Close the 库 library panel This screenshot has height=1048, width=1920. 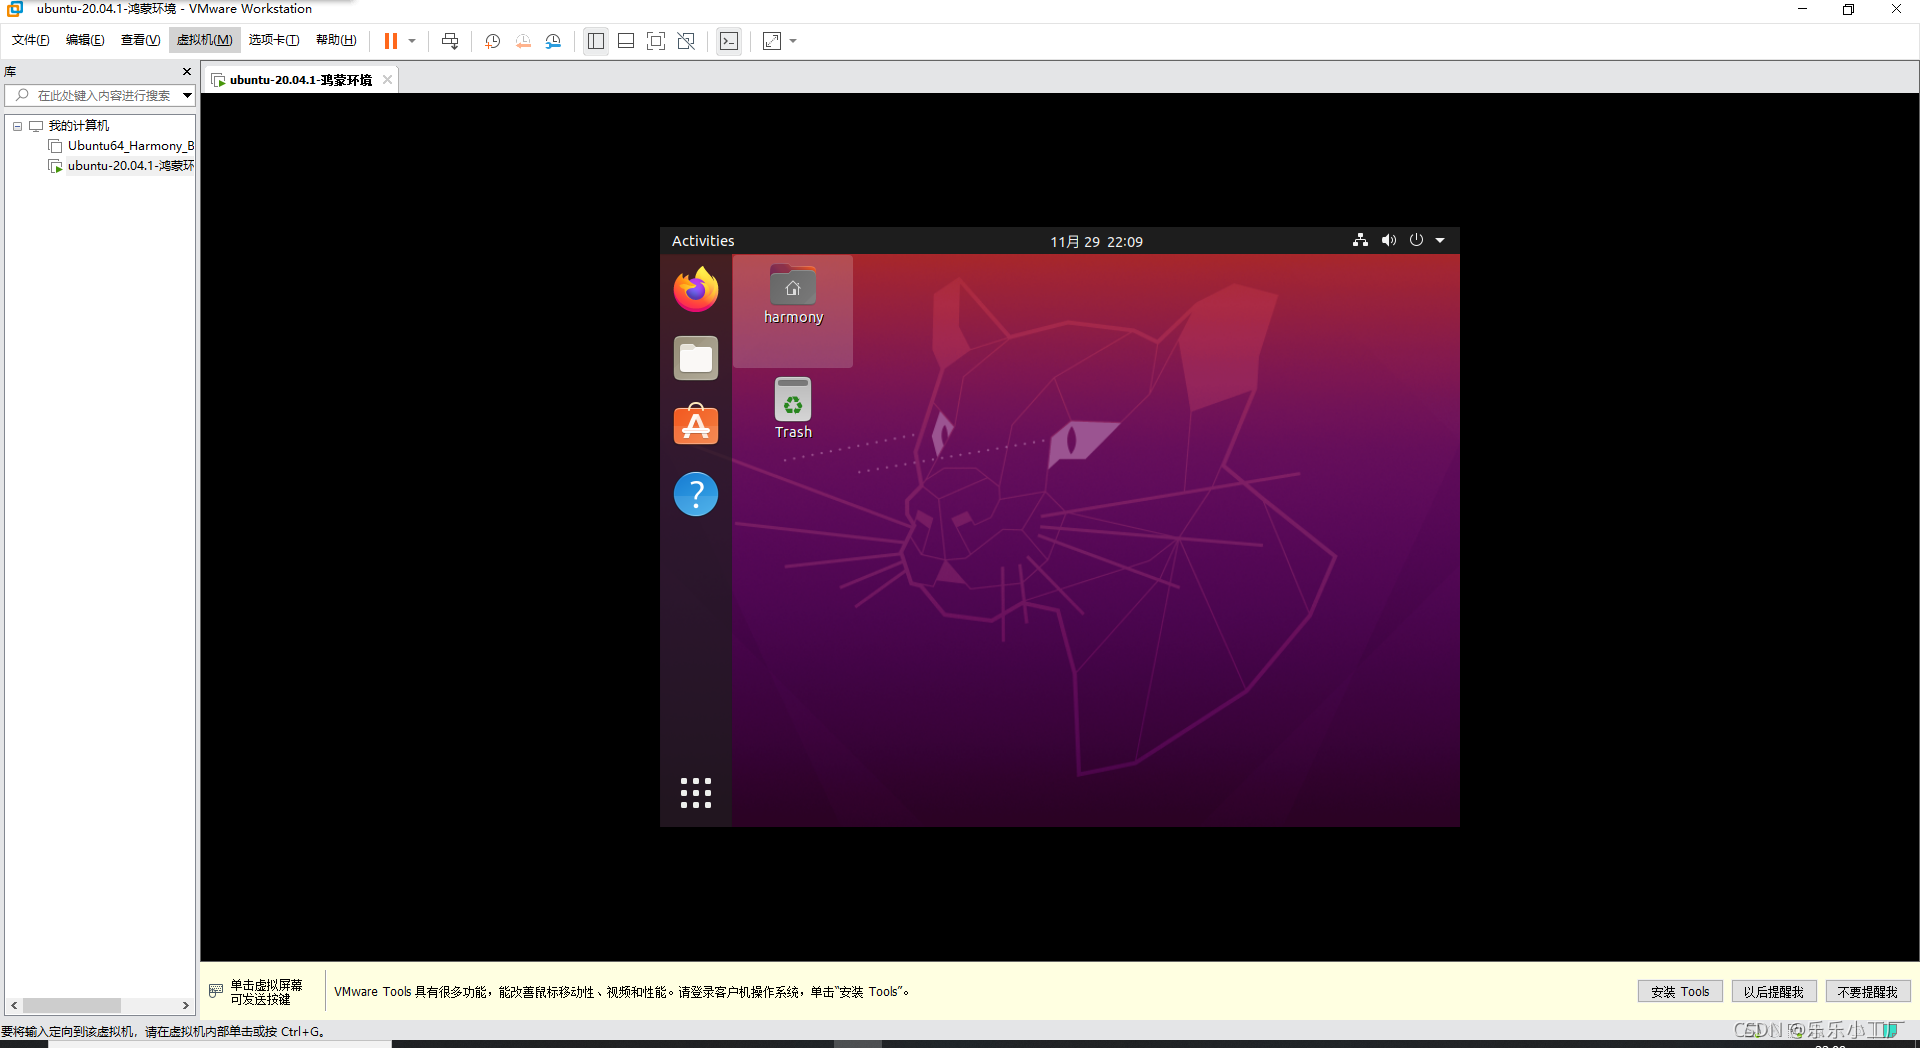tap(186, 72)
